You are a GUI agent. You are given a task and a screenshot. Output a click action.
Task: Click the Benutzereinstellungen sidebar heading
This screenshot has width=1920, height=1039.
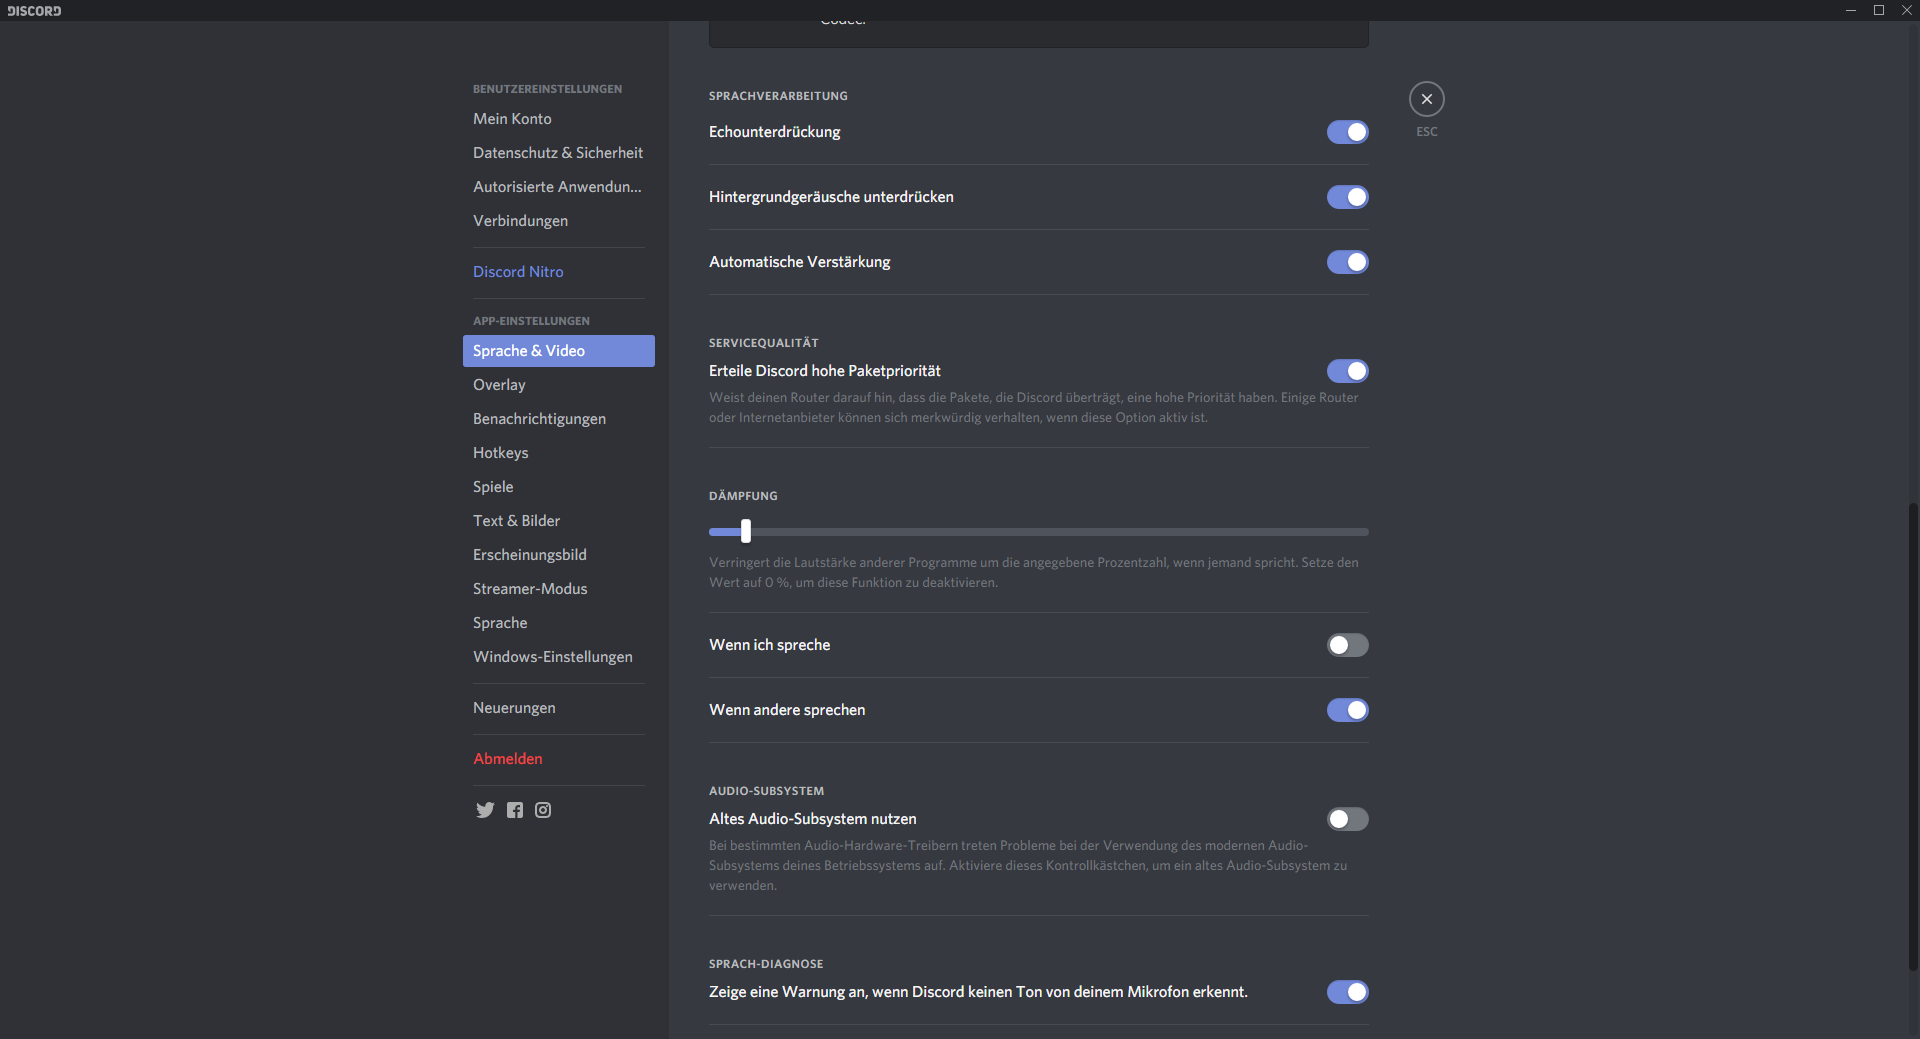click(x=548, y=89)
